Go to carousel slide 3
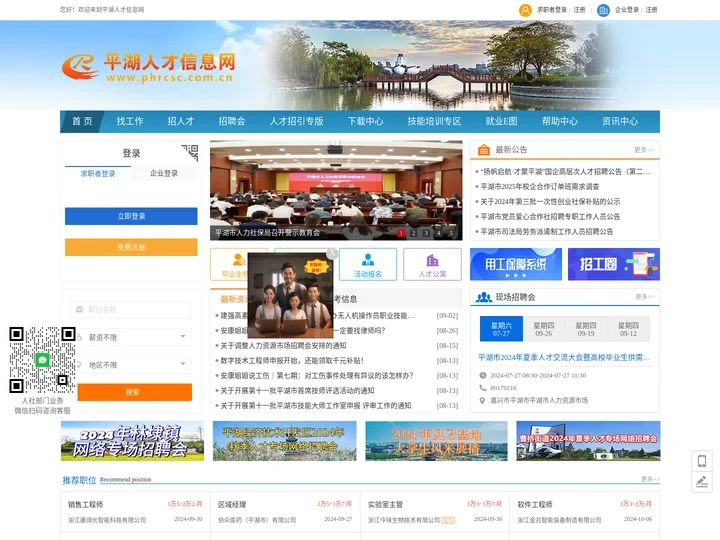This screenshot has width=720, height=540. [426, 233]
